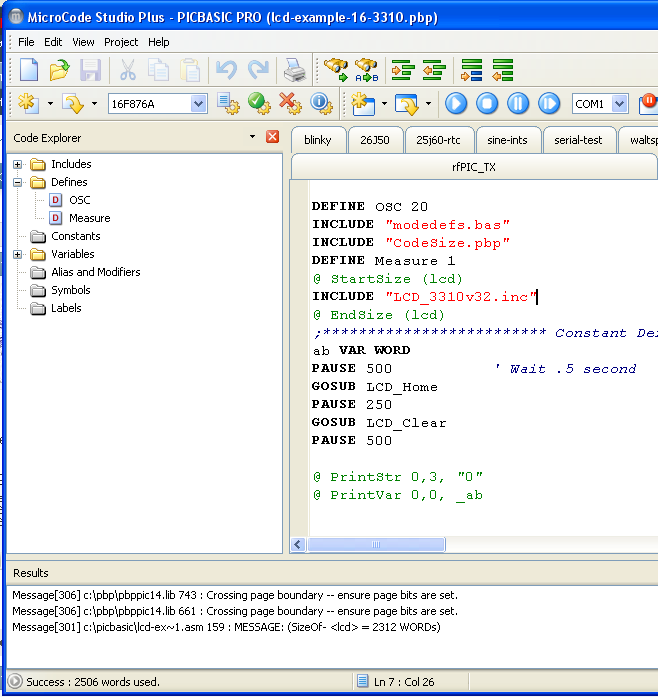Click the Find and Replace binoculars icon
The width and height of the screenshot is (659, 697).
(367, 70)
